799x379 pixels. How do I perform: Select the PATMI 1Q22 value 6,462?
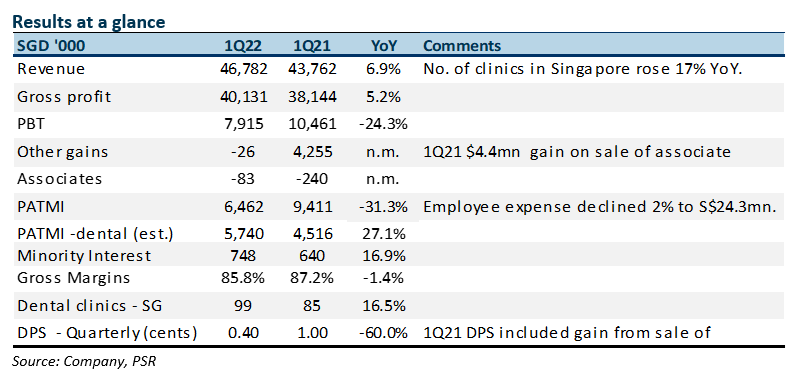click(x=245, y=207)
